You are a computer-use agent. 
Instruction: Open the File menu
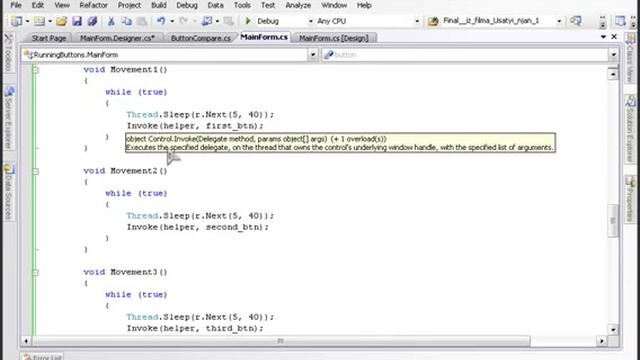(x=16, y=5)
